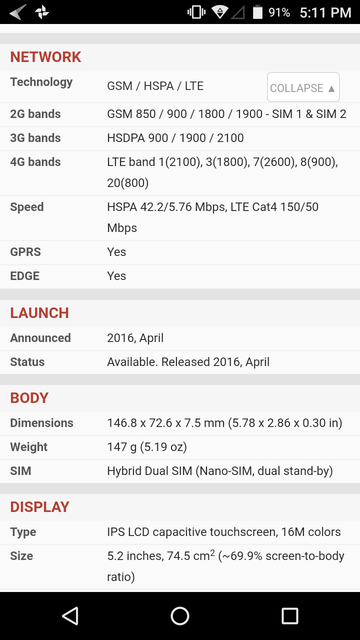Tap the 5:11 PM clock in status bar

coord(325,13)
